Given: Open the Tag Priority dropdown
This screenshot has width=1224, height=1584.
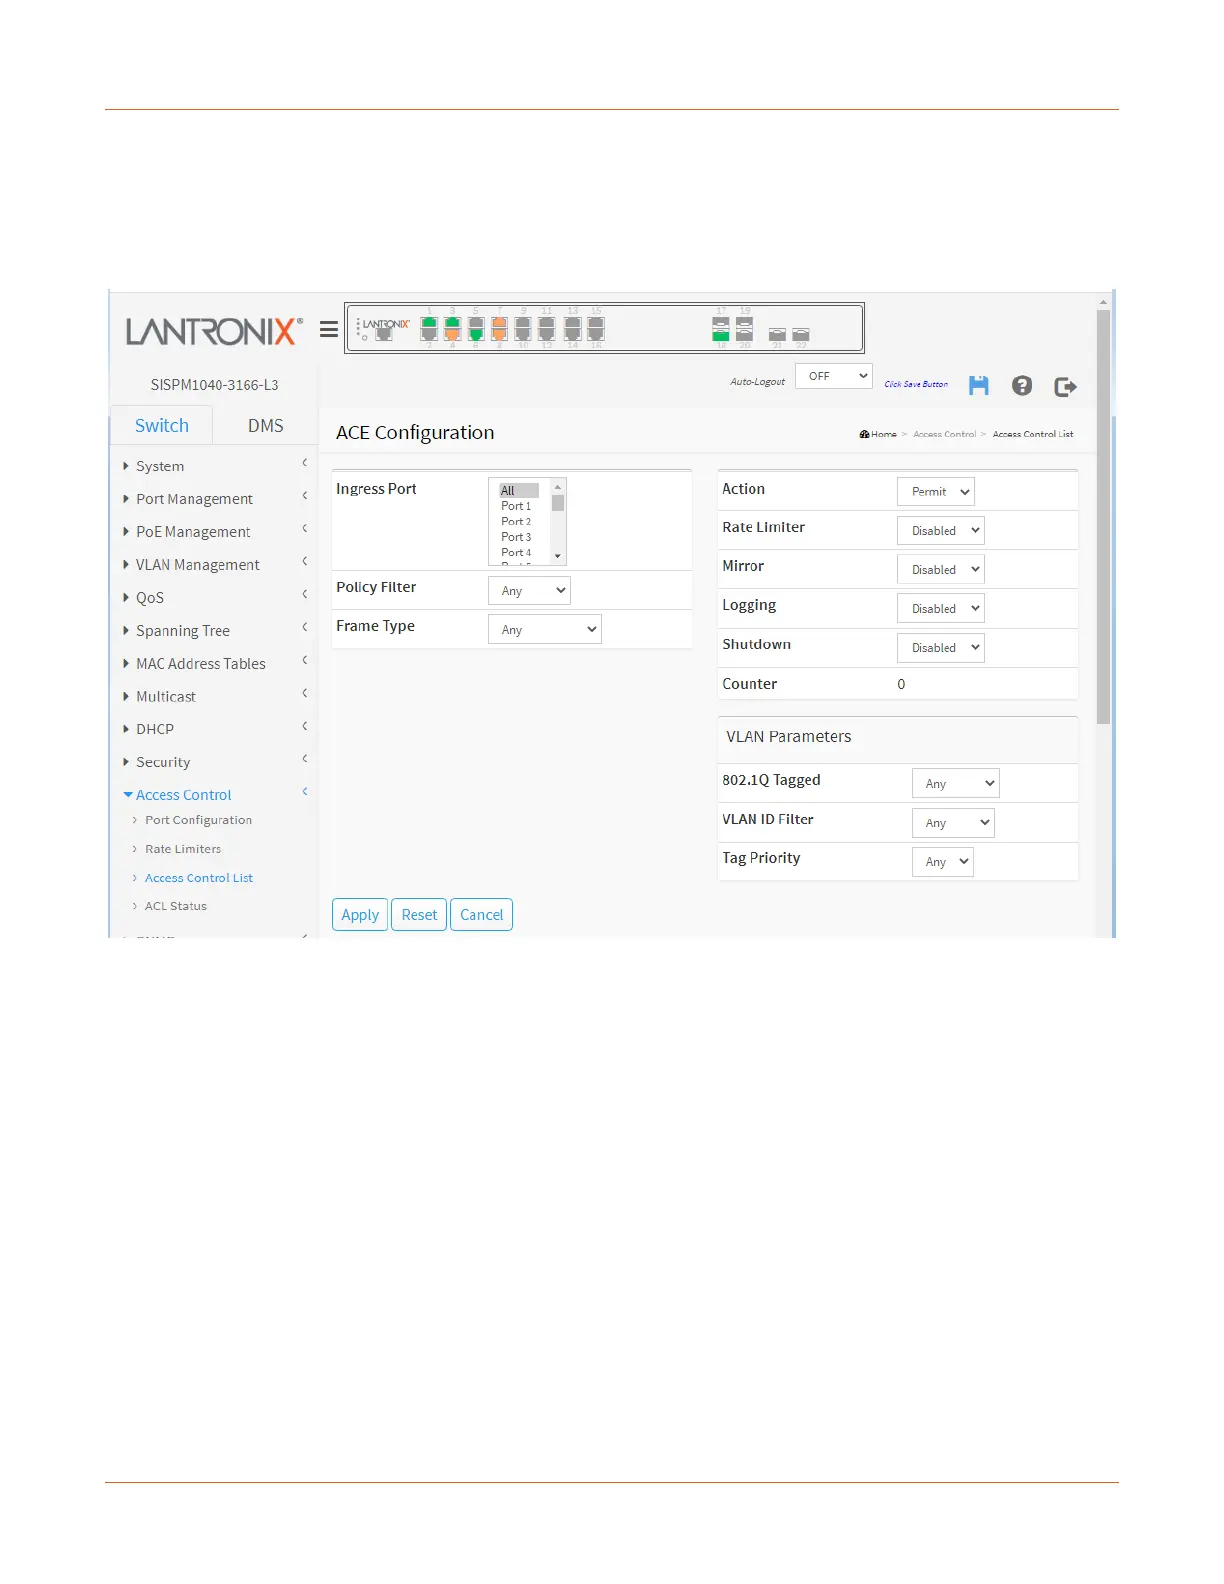Looking at the screenshot, I should click(943, 862).
